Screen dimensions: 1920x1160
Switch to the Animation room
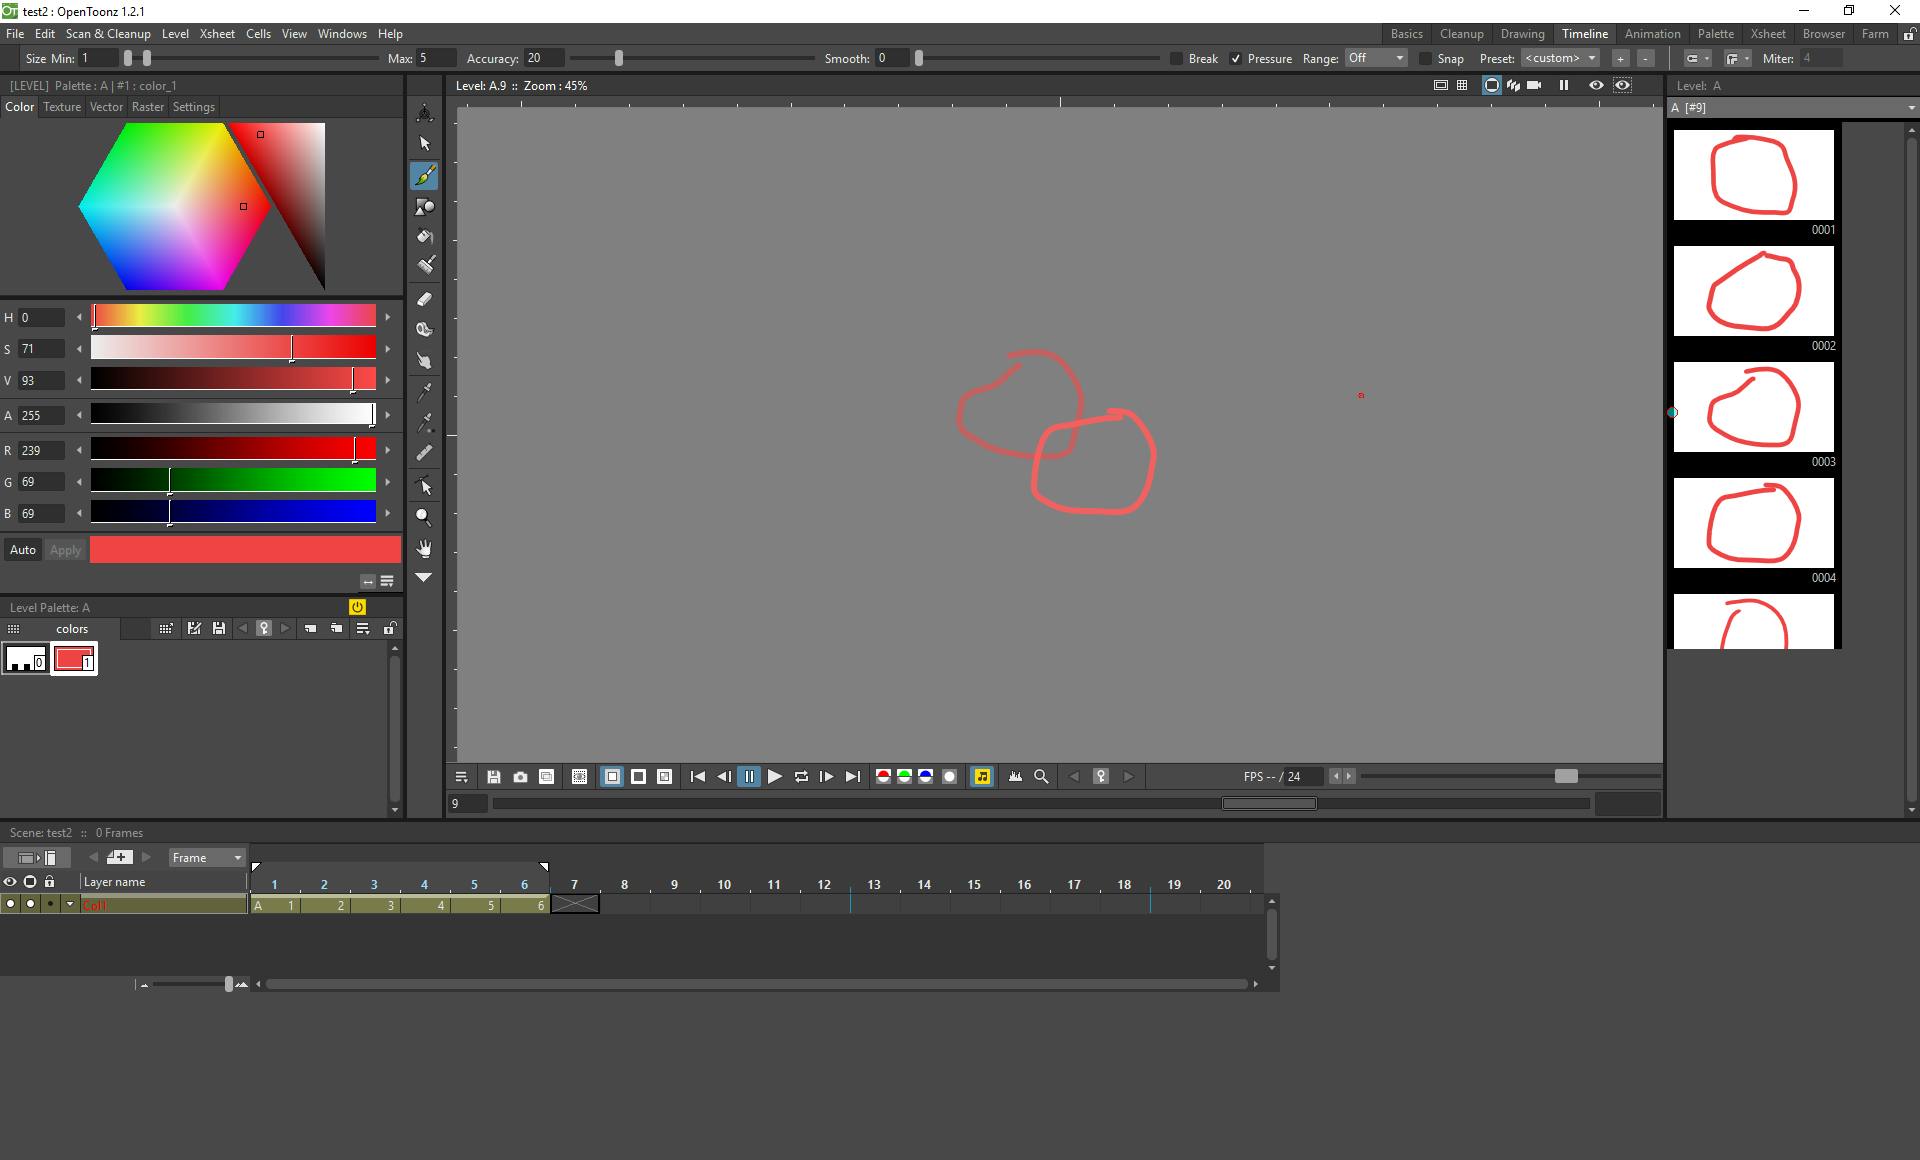[1652, 34]
